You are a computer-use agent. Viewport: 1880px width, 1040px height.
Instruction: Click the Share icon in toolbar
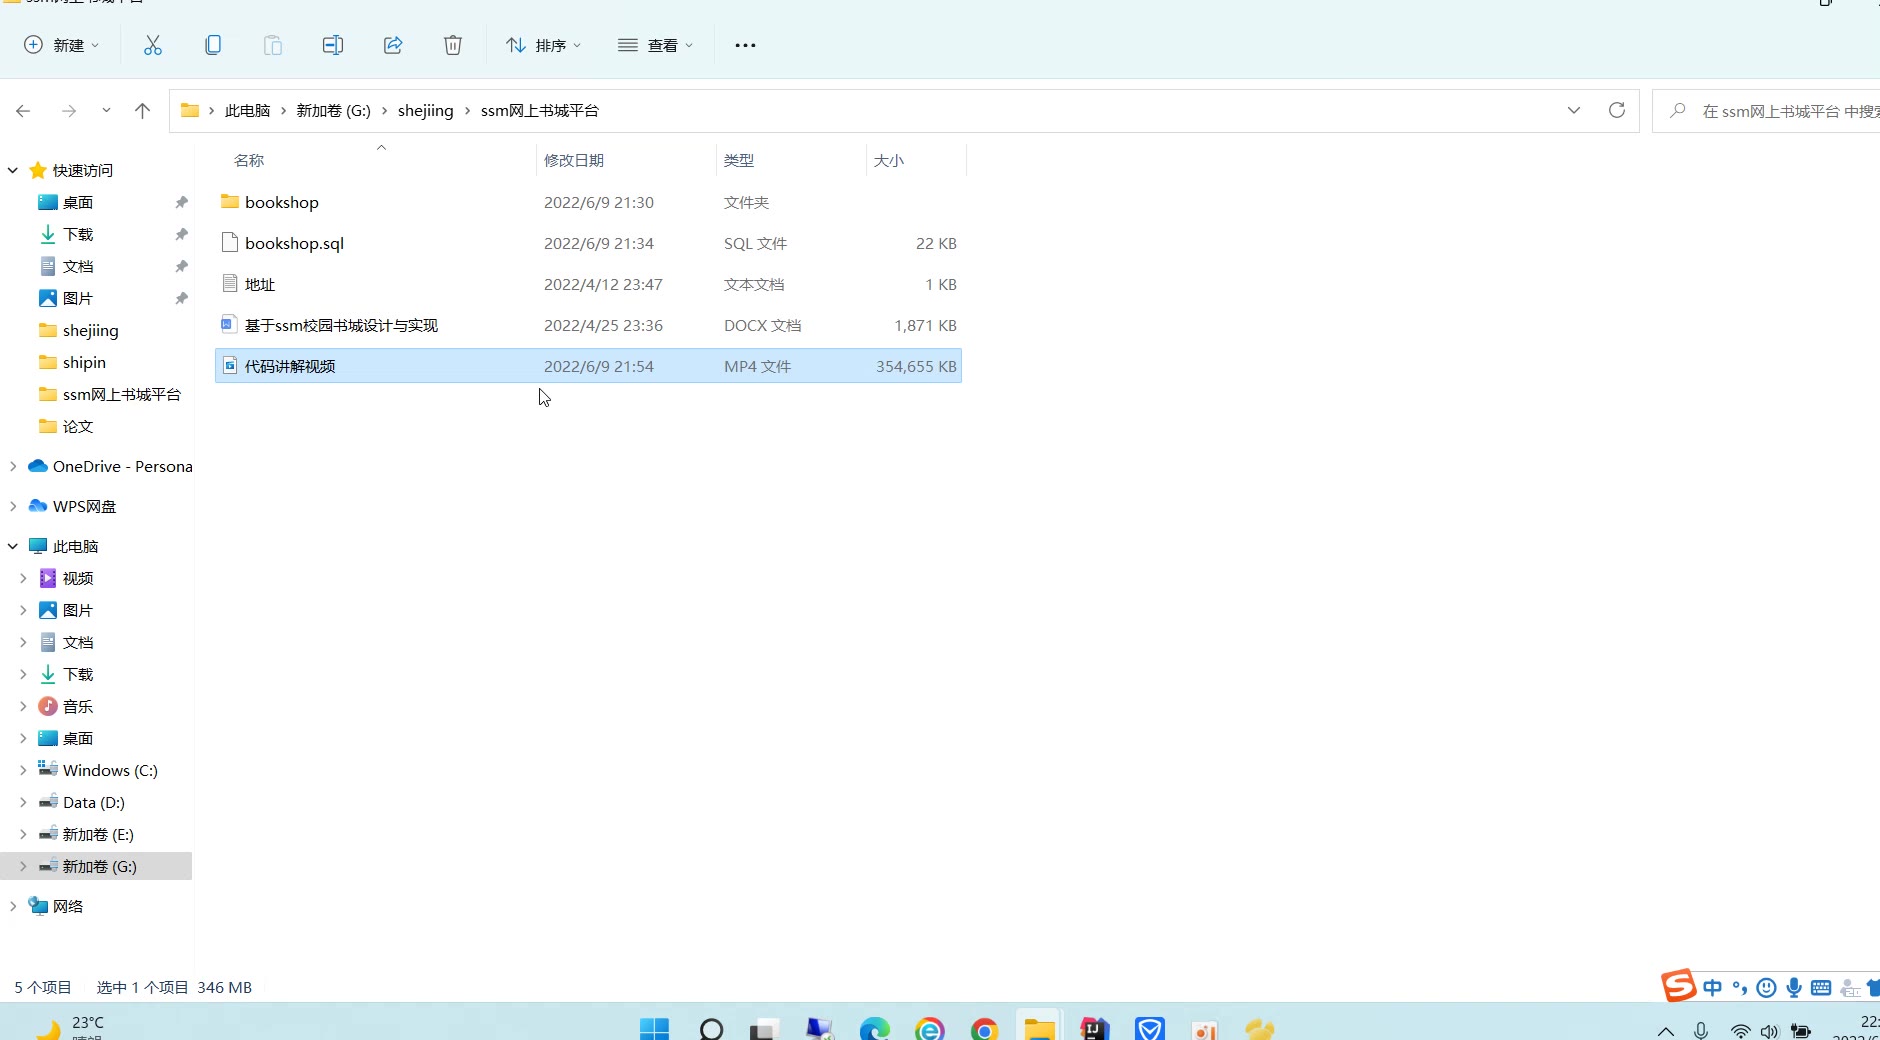click(x=393, y=45)
